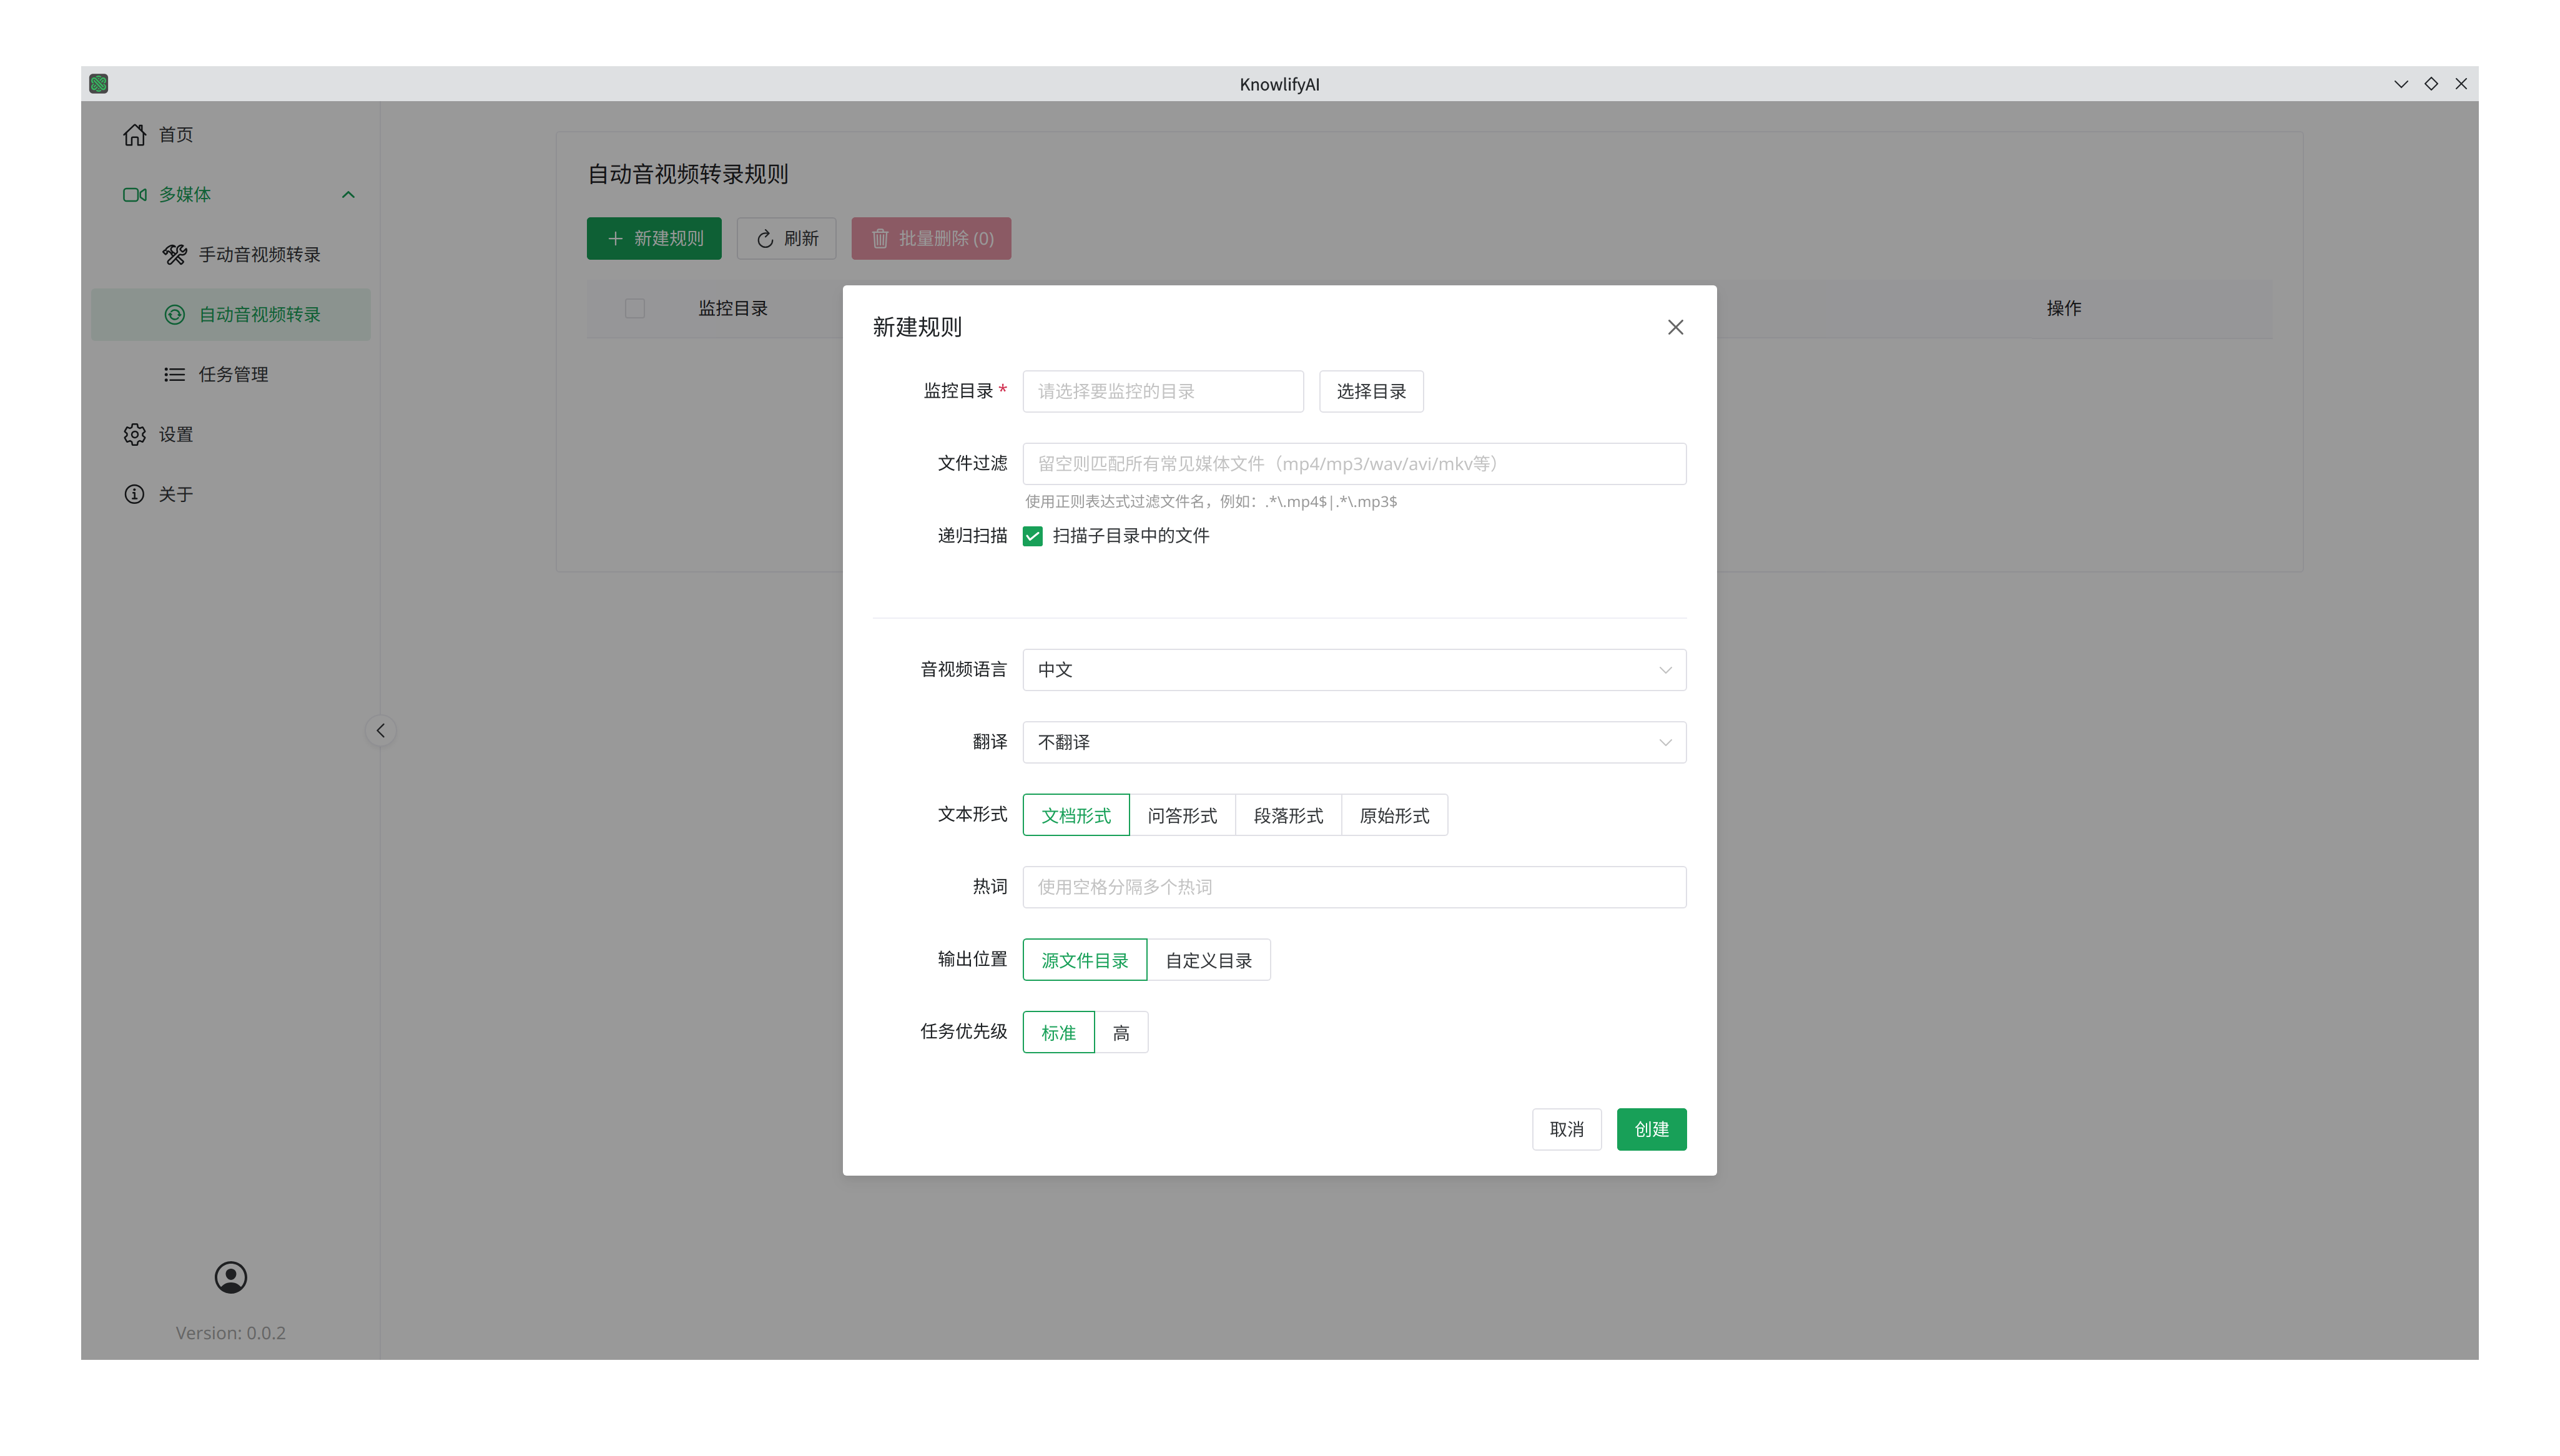Viewport: 2560px width, 1456px height.
Task: Click the KnowlifyAI app logo icon
Action: (x=98, y=84)
